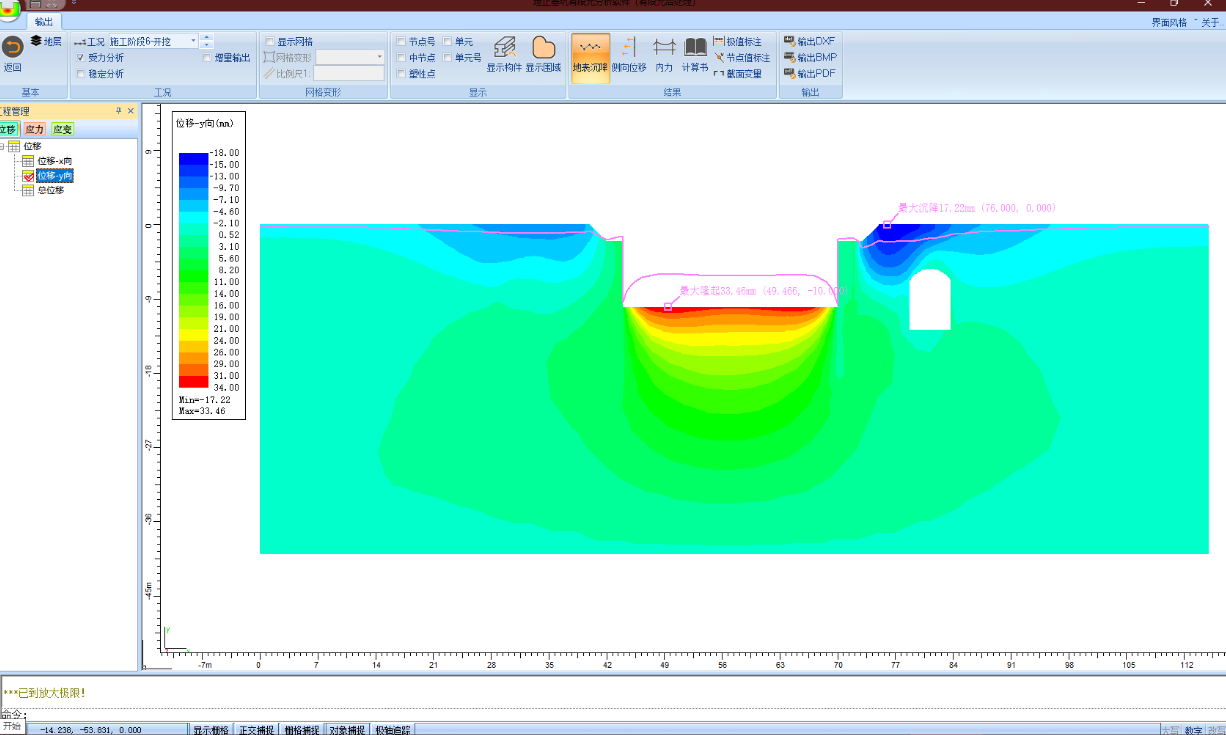1226x735 pixels.
Task: Export the result via 输出PDF
Action: (x=810, y=74)
